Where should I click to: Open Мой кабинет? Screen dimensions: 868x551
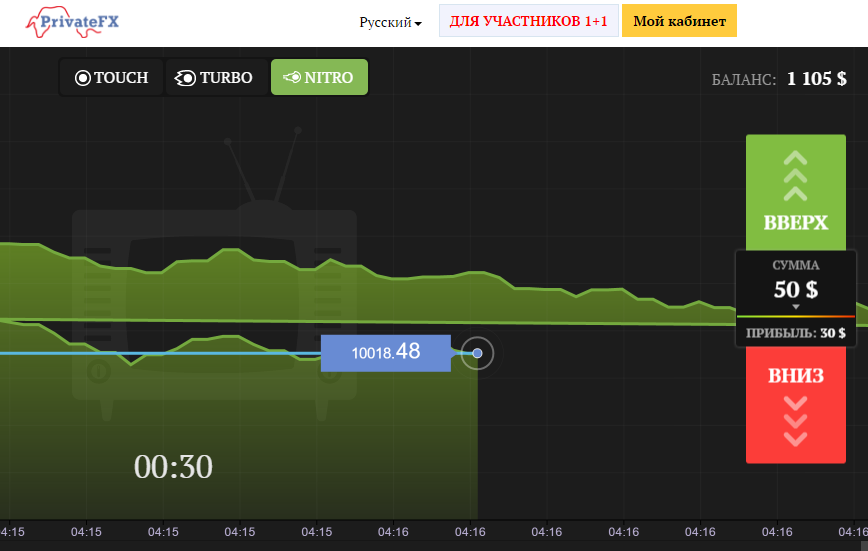(x=679, y=21)
